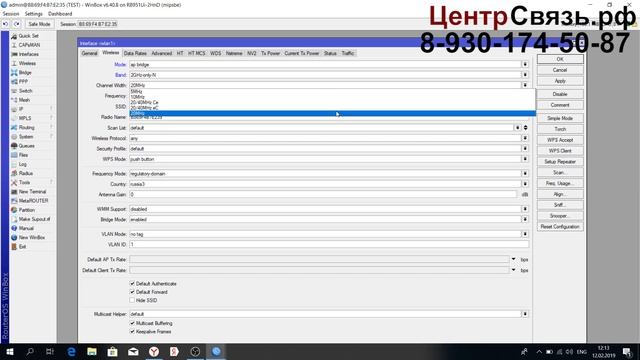Open the Interfaces sidebar entry
Screen dimensions: 640x360
pyautogui.click(x=28, y=54)
